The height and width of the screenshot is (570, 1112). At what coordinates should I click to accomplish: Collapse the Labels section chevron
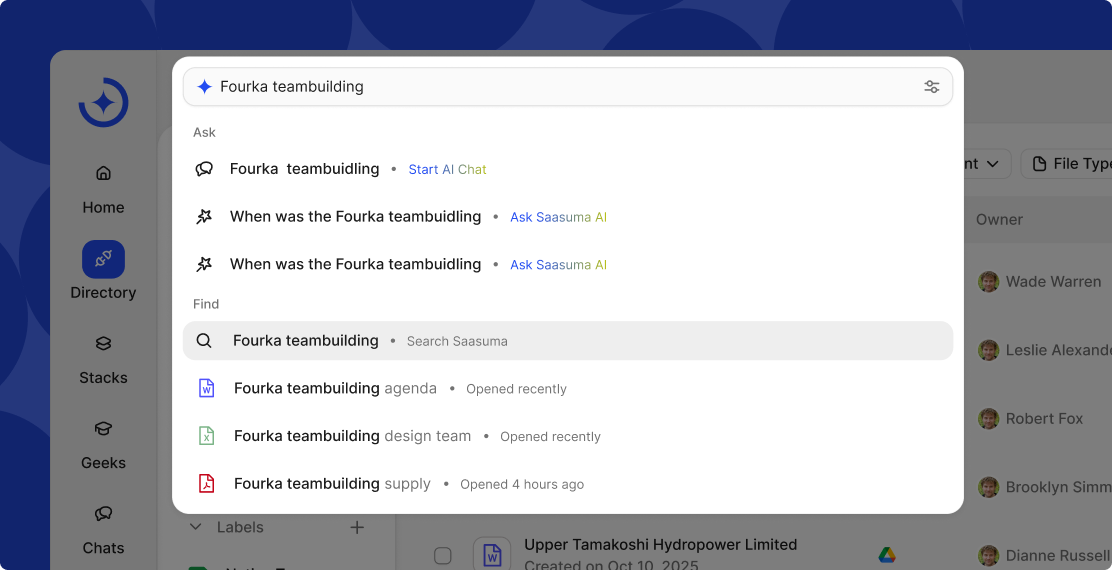[x=196, y=527]
